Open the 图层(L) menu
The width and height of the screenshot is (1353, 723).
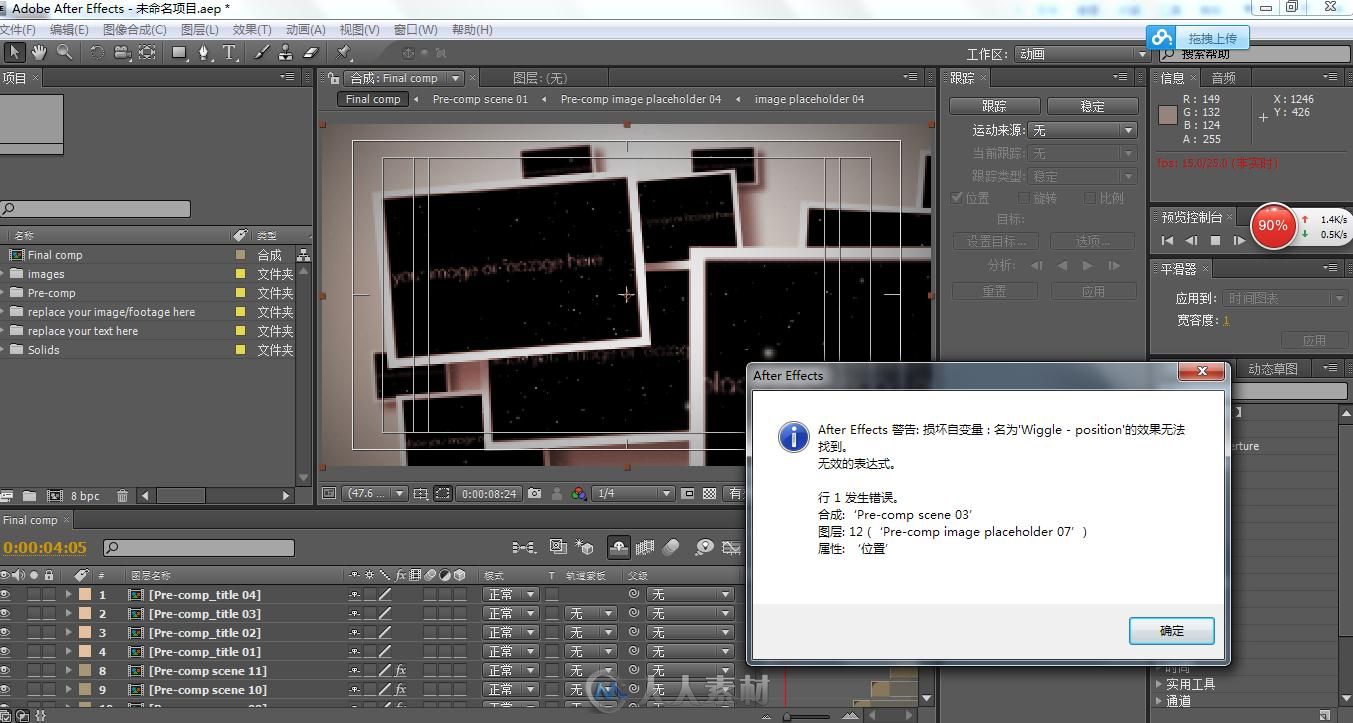coord(200,30)
